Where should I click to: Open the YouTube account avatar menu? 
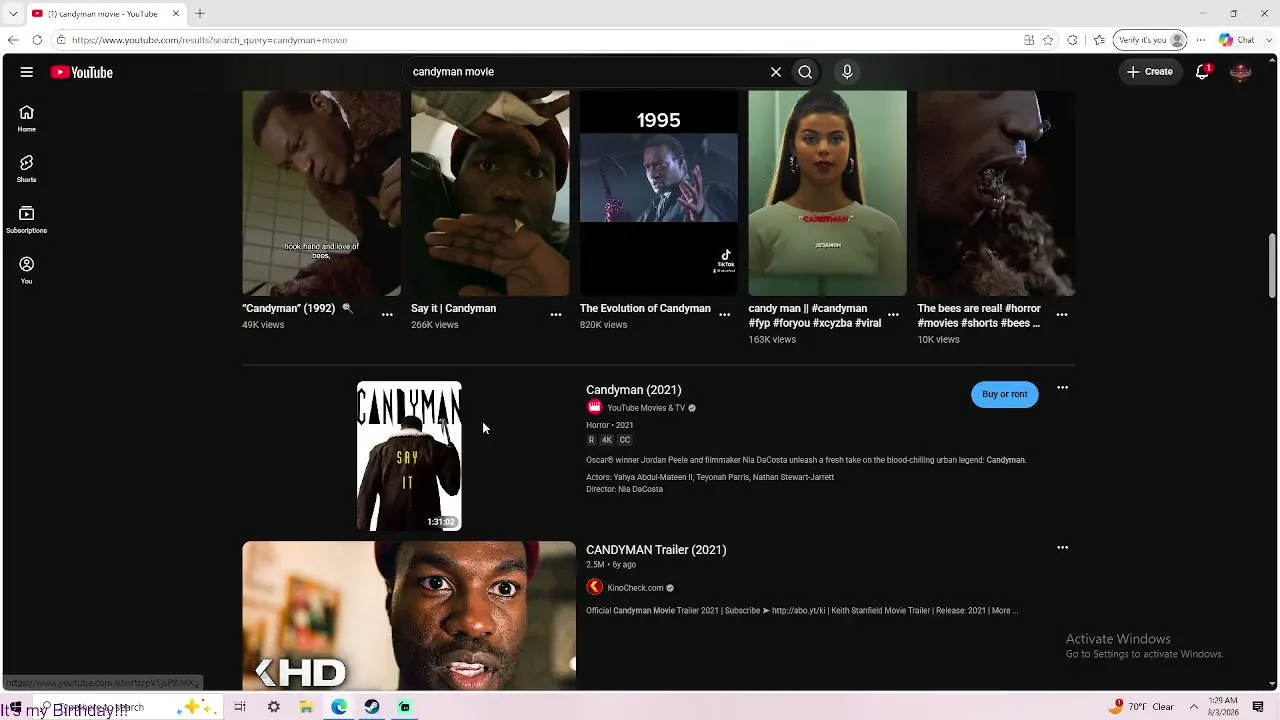pyautogui.click(x=1241, y=72)
